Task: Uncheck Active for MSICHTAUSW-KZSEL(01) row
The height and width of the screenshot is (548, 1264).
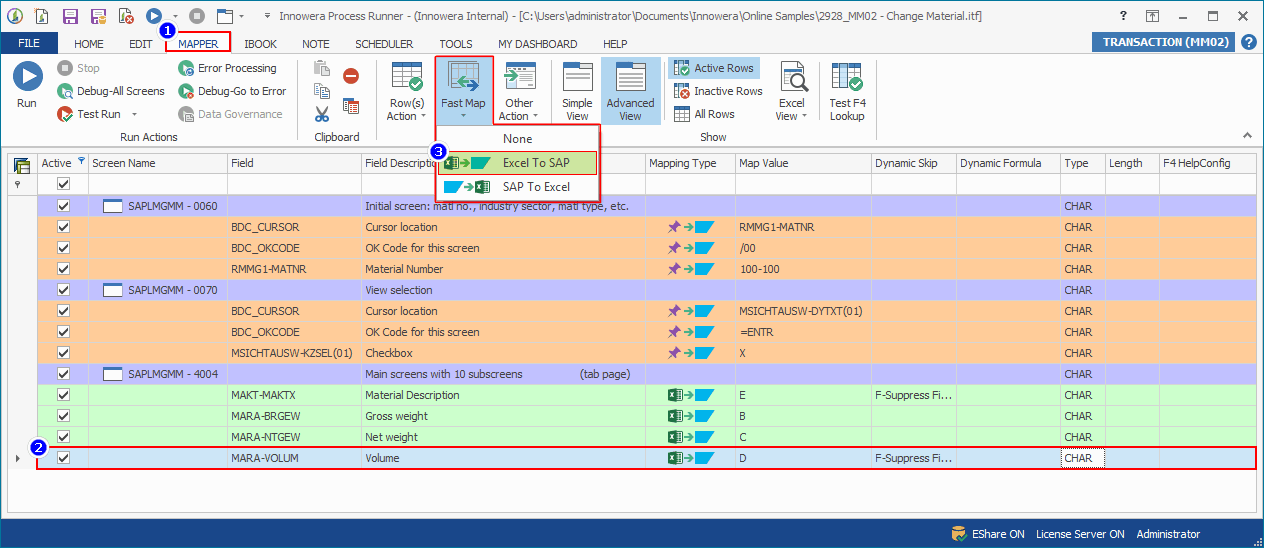Action: point(64,353)
